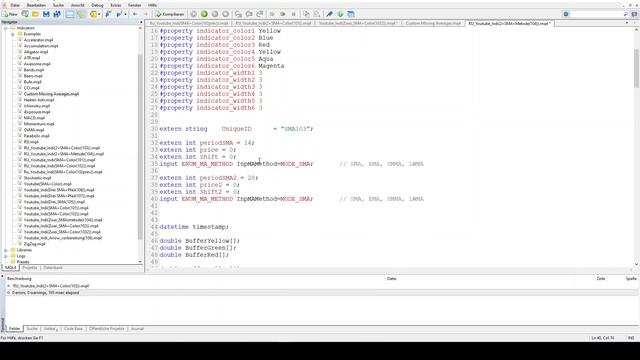This screenshot has height=360, width=640.
Task: Switch to the Journal tab in the Toolbox
Action: point(137,329)
